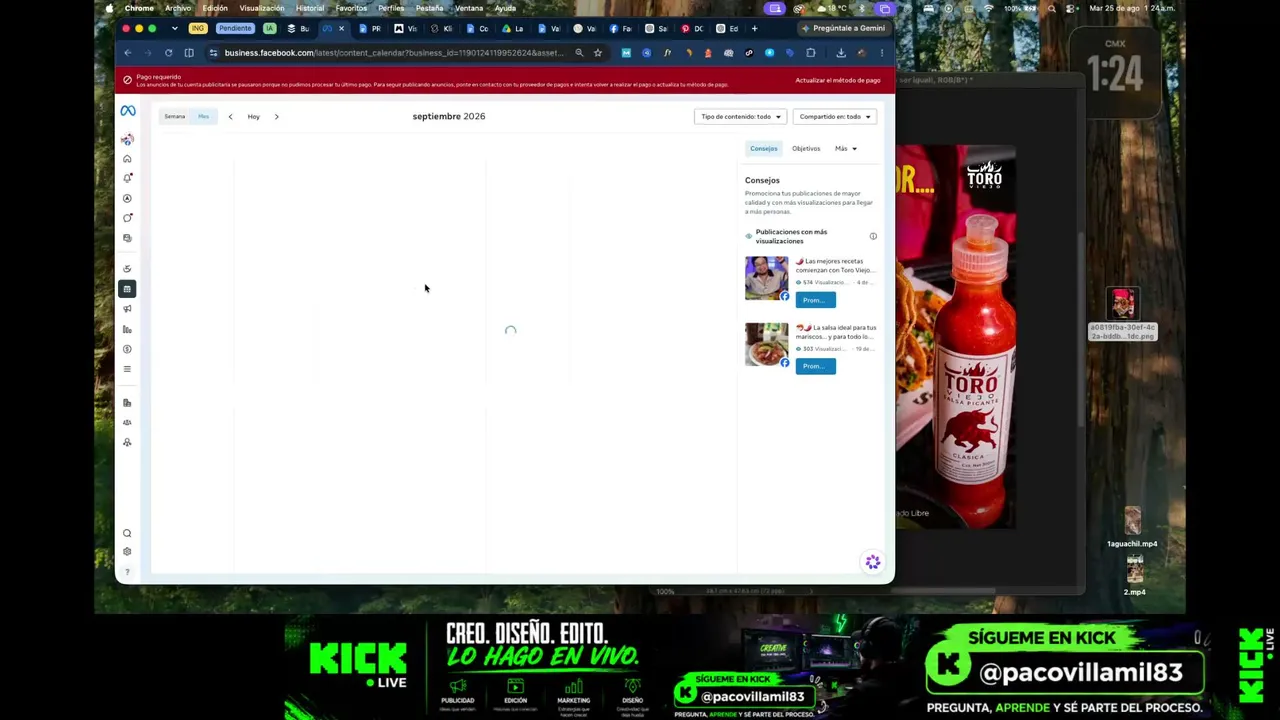Click the Pago requerido alert icon
This screenshot has width=1280, height=720.
[127, 80]
